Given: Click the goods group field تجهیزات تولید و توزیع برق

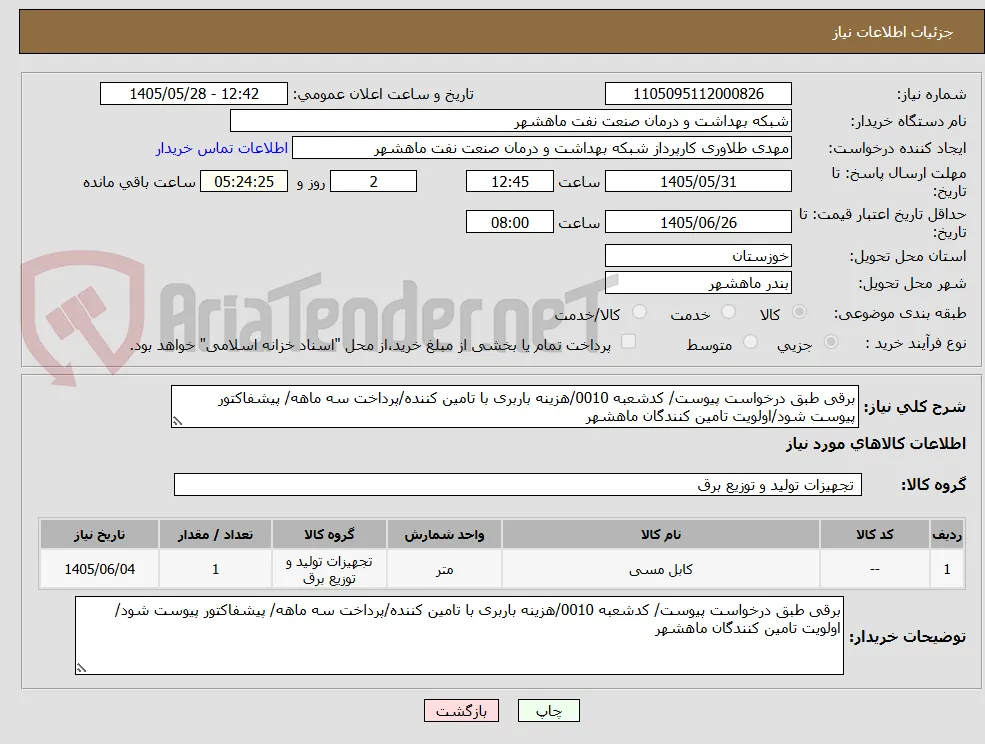Looking at the screenshot, I should [x=518, y=484].
